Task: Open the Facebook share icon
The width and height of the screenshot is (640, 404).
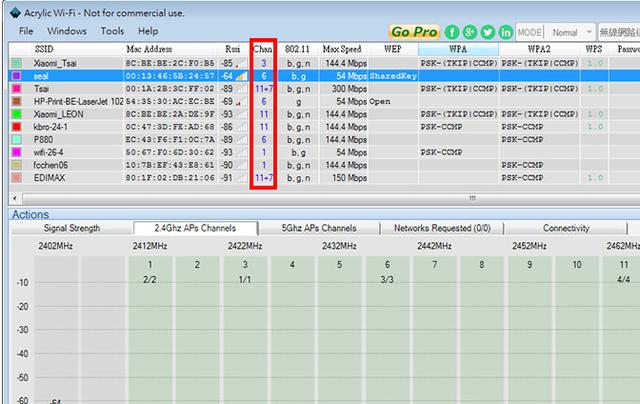Action: pyautogui.click(x=453, y=32)
